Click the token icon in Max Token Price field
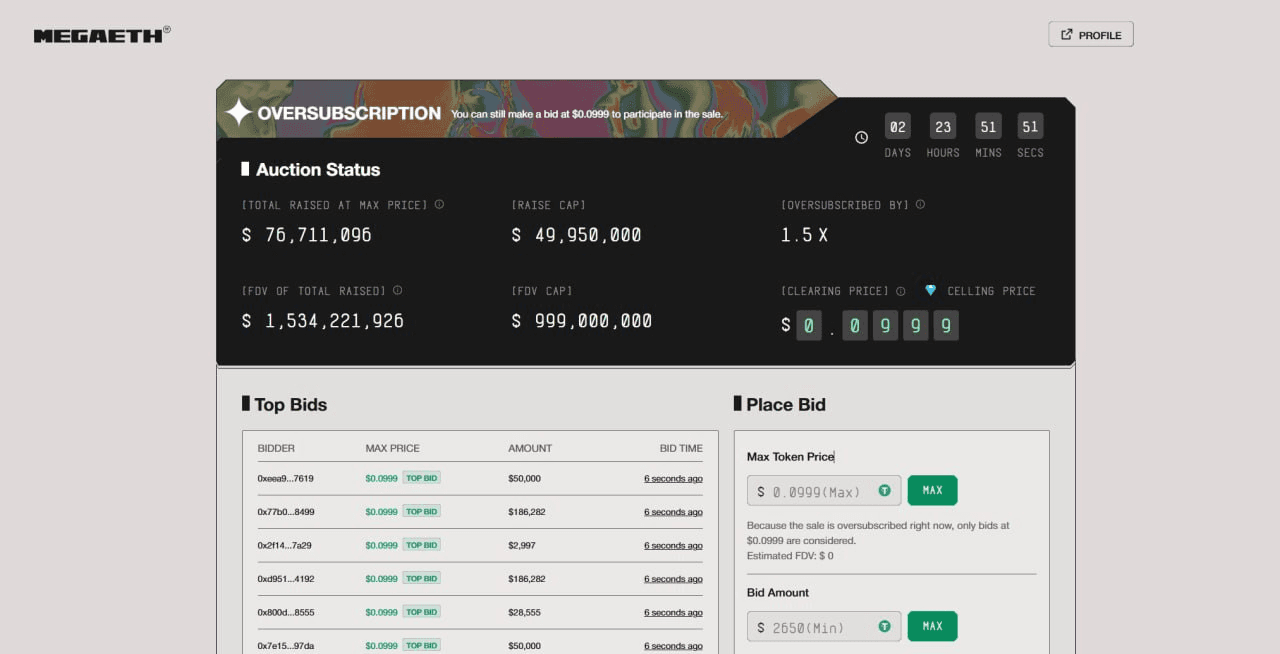The height and width of the screenshot is (654, 1280). [x=885, y=491]
